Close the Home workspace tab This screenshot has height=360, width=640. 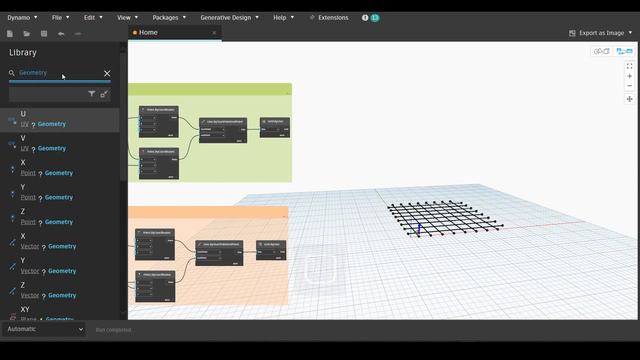pos(214,33)
